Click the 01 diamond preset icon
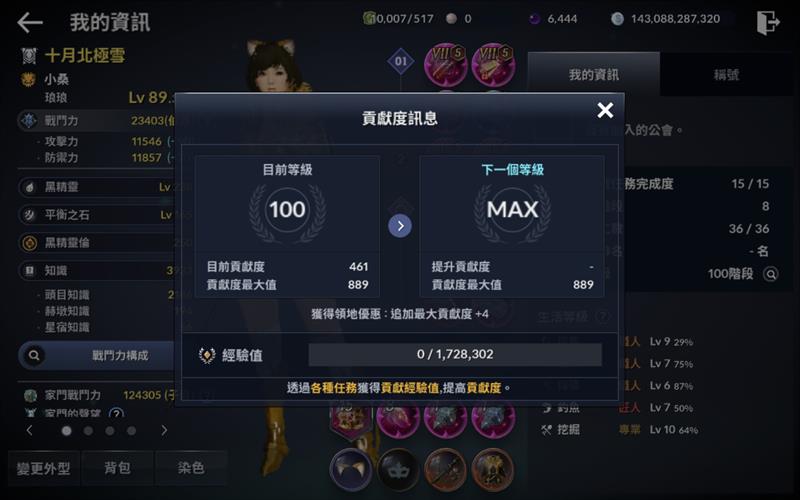Image resolution: width=800 pixels, height=500 pixels. (x=401, y=62)
